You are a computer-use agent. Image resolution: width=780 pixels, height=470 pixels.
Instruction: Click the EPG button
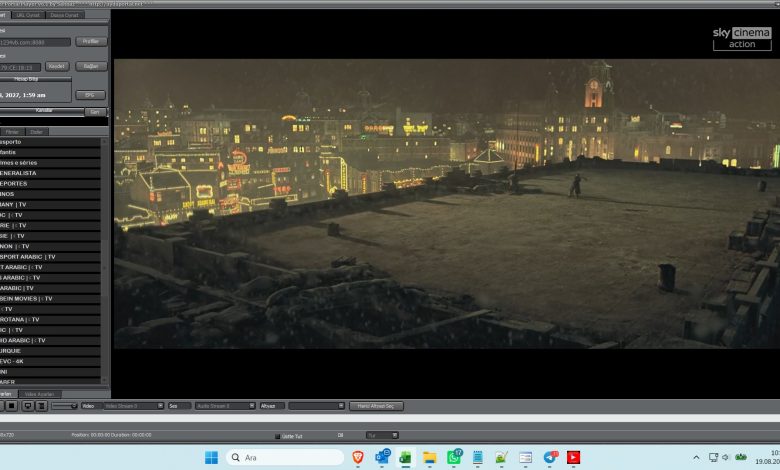click(x=90, y=94)
